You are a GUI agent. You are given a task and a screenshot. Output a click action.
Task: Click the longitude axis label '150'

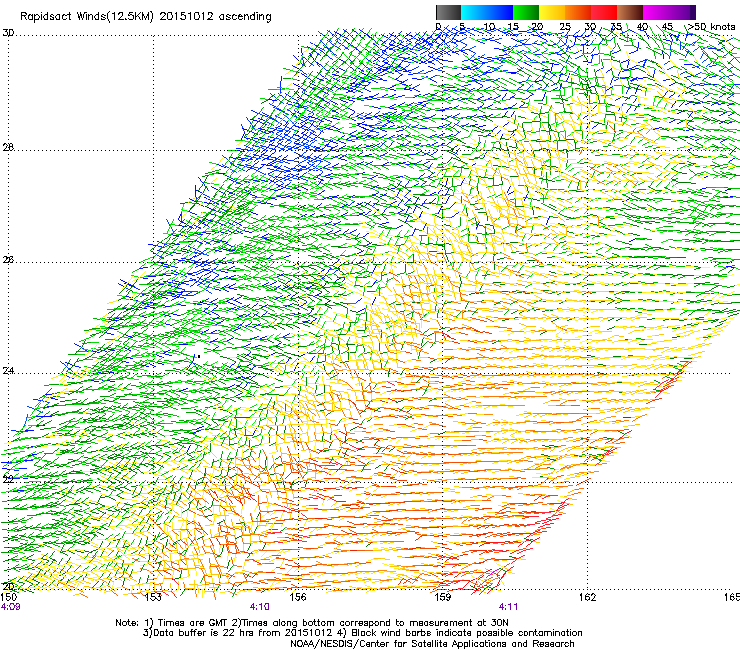click(8, 597)
